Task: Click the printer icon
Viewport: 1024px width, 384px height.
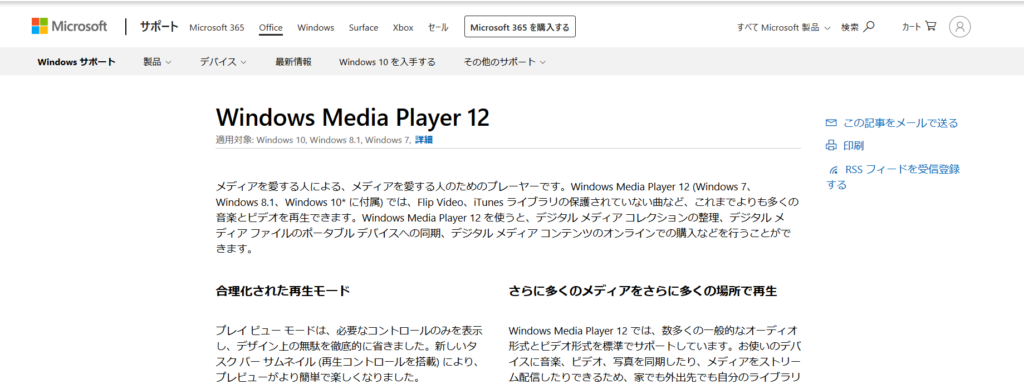Action: [x=831, y=146]
